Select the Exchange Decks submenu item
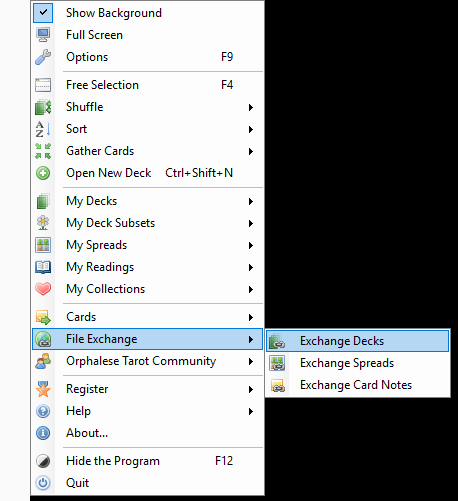This screenshot has width=458, height=501. 358,341
